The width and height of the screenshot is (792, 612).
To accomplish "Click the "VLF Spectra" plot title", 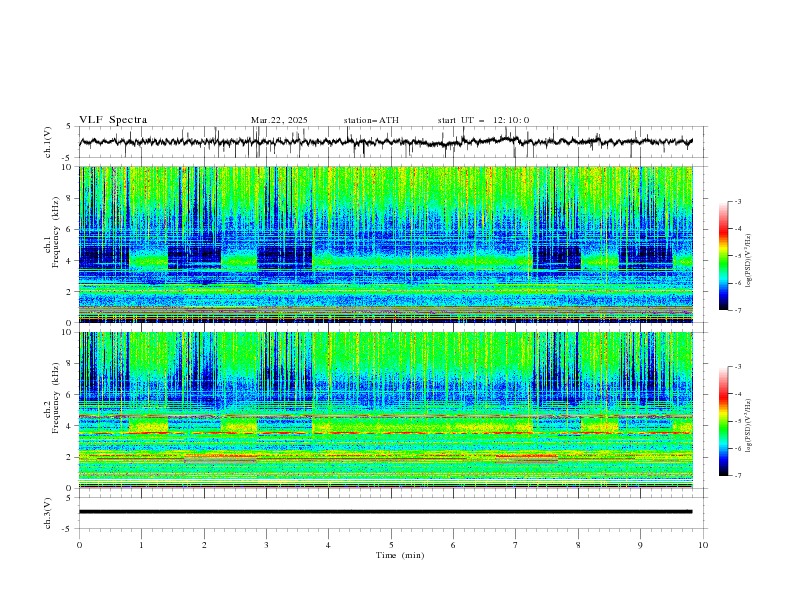I will coord(113,120).
